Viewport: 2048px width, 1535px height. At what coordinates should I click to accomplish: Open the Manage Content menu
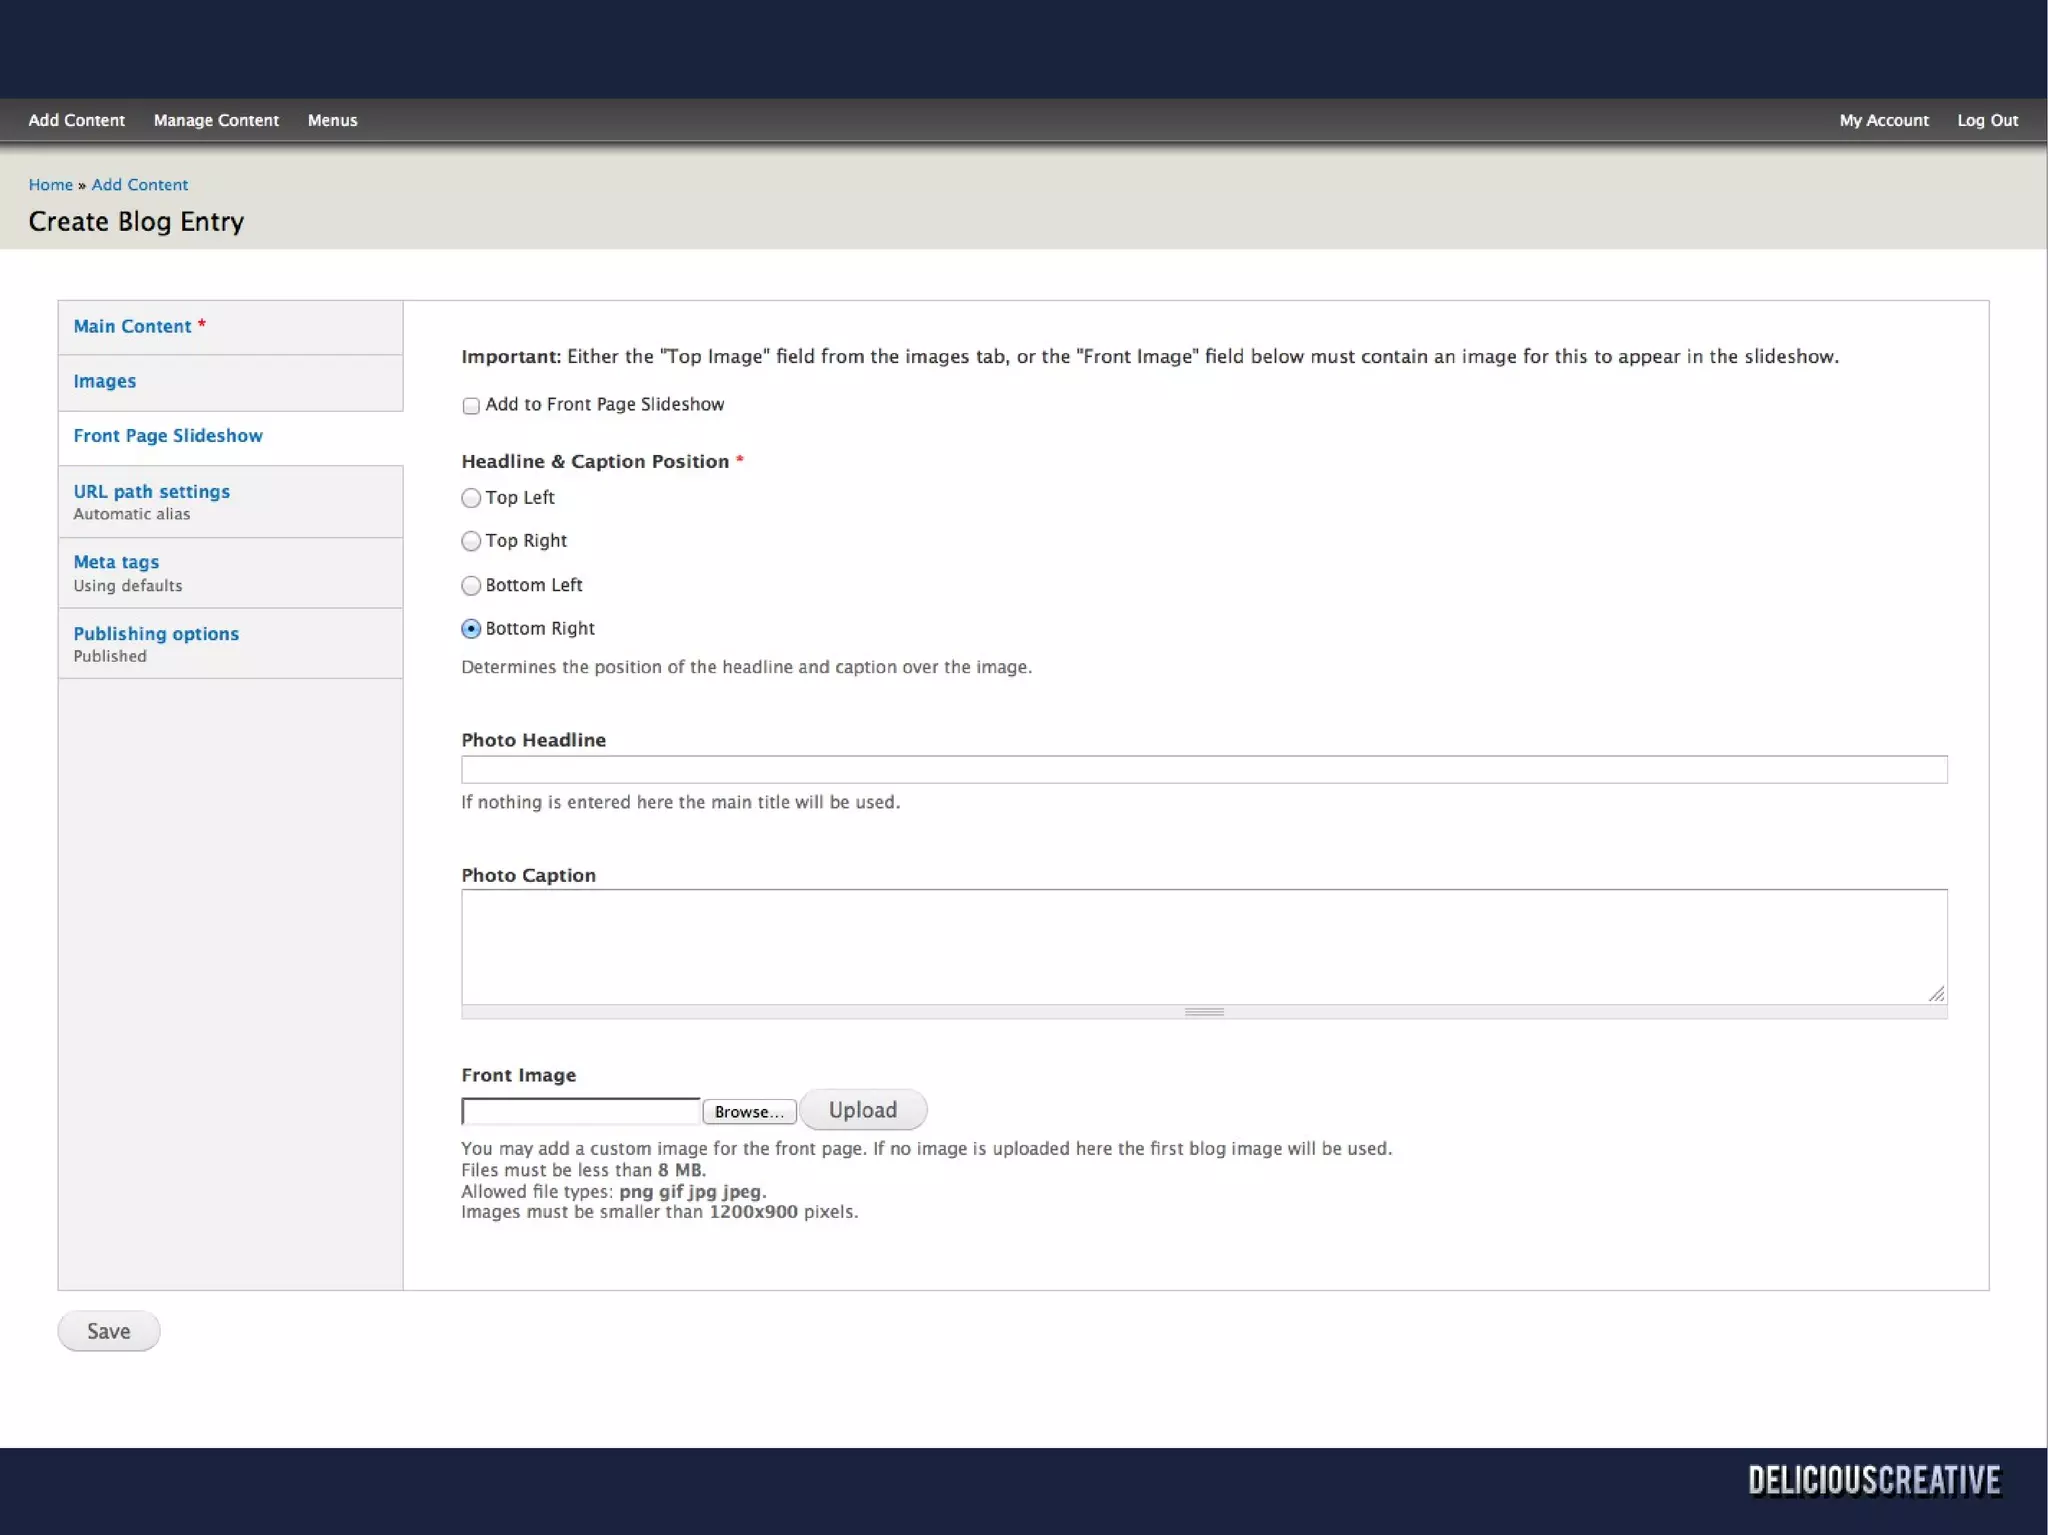[216, 120]
